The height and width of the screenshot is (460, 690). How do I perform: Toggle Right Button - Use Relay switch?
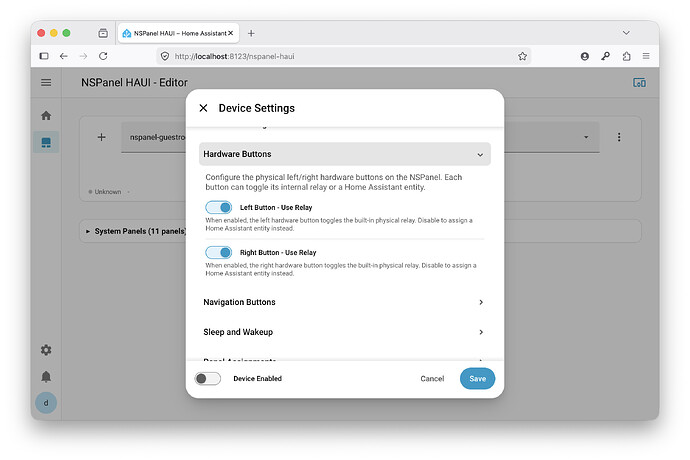pos(218,252)
